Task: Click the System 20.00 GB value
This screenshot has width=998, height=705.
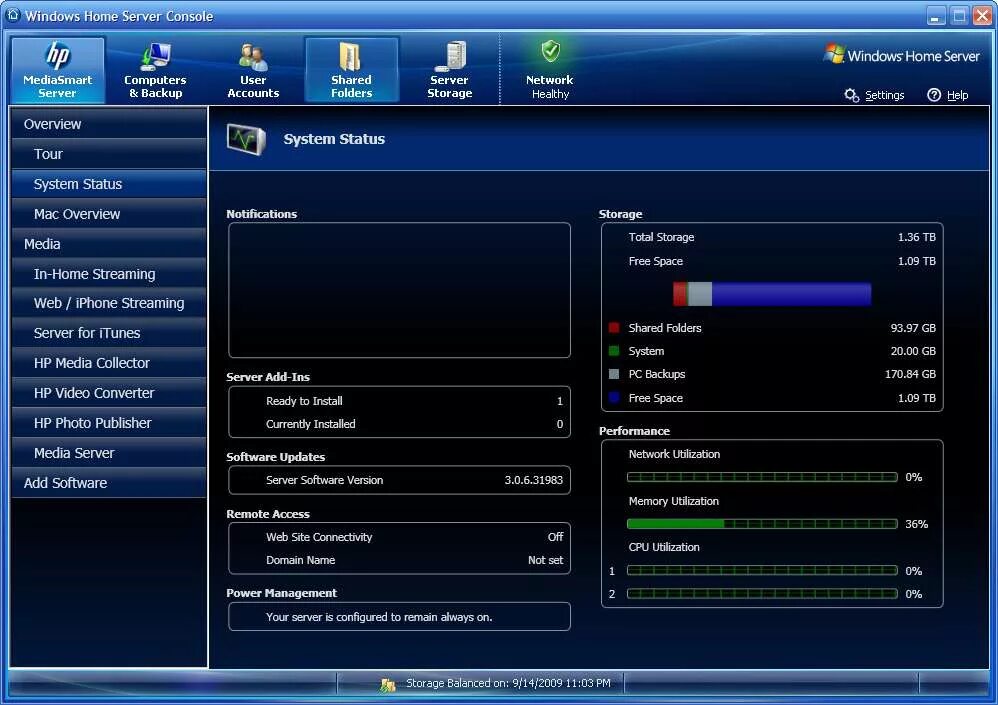Action: [913, 351]
